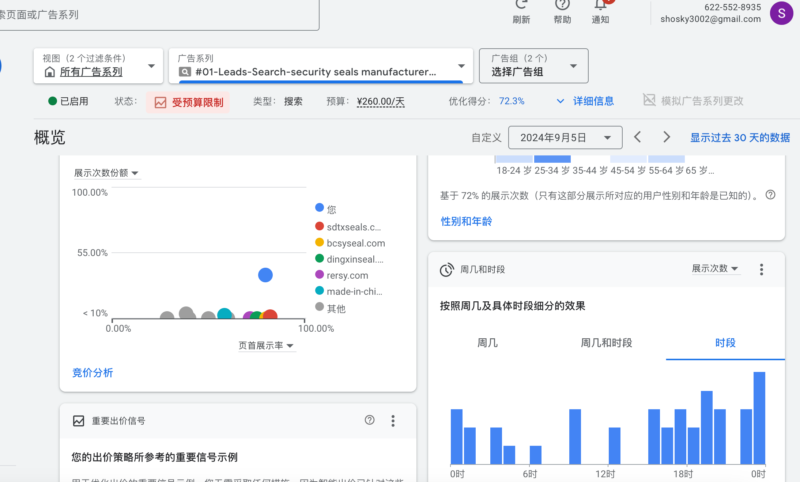The height and width of the screenshot is (482, 800).
Task: Click the blue 您 bubble in chart
Action: pyautogui.click(x=265, y=275)
